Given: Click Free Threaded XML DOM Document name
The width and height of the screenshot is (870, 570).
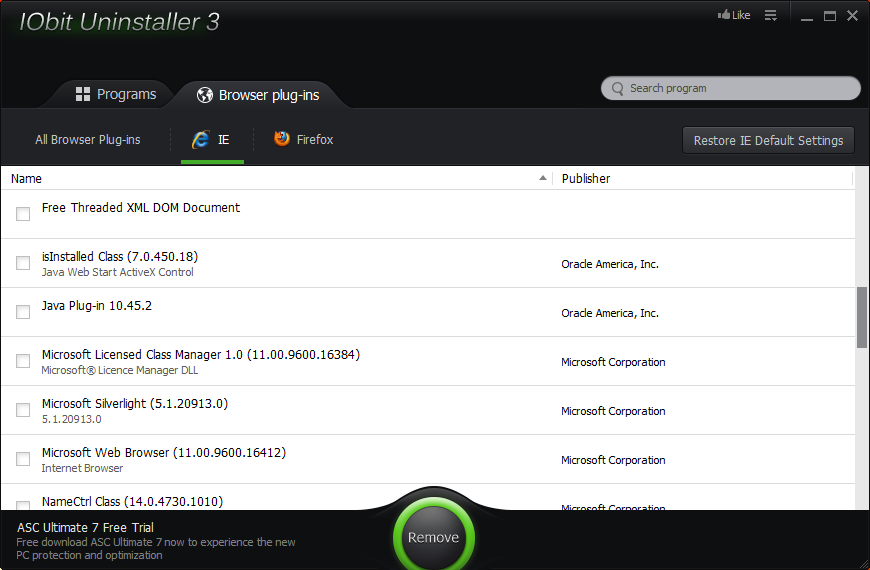Looking at the screenshot, I should point(141,208).
